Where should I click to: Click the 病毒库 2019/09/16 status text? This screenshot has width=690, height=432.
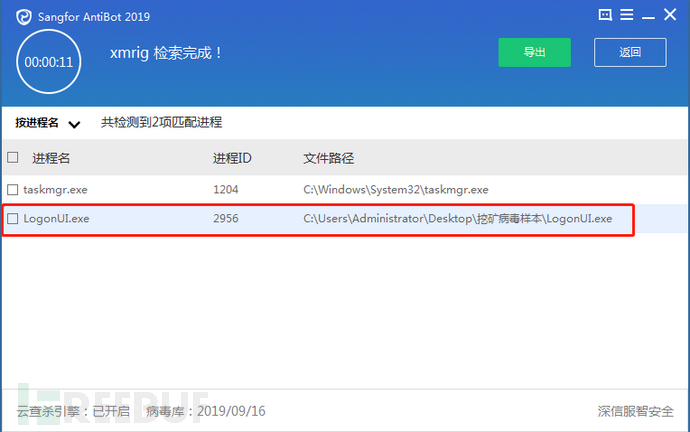(206, 411)
